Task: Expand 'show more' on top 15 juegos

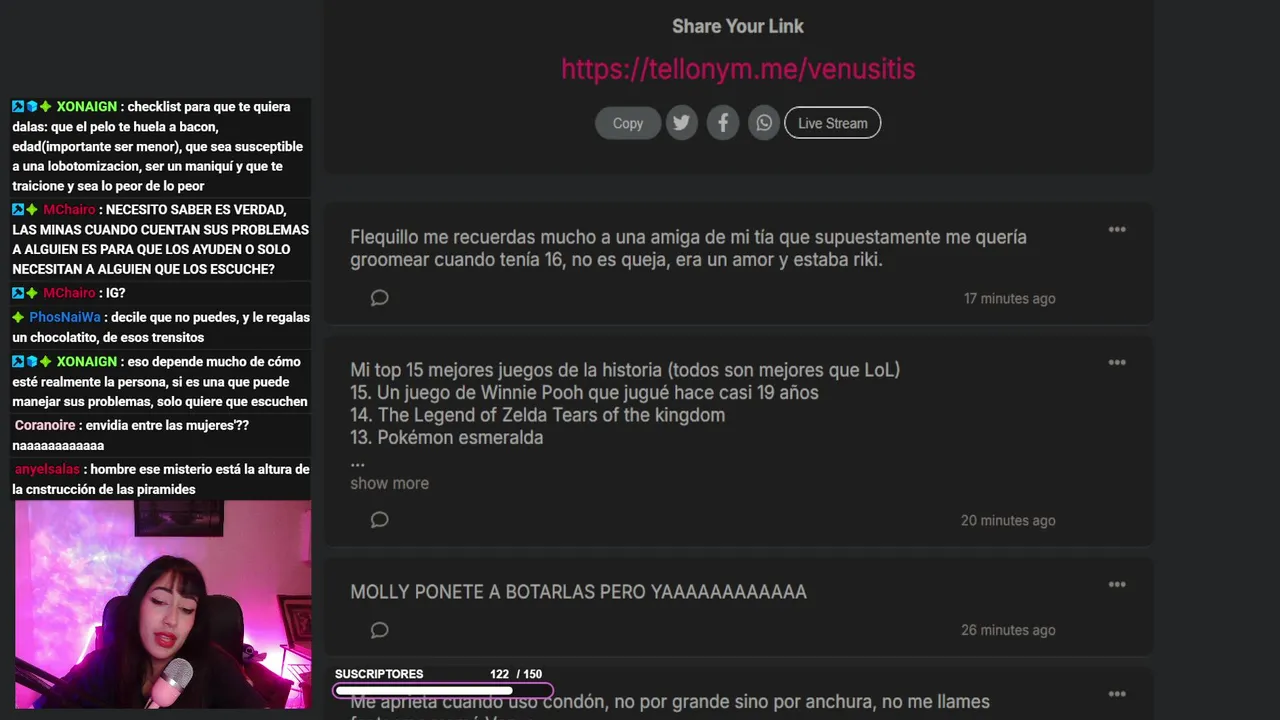Action: [389, 483]
